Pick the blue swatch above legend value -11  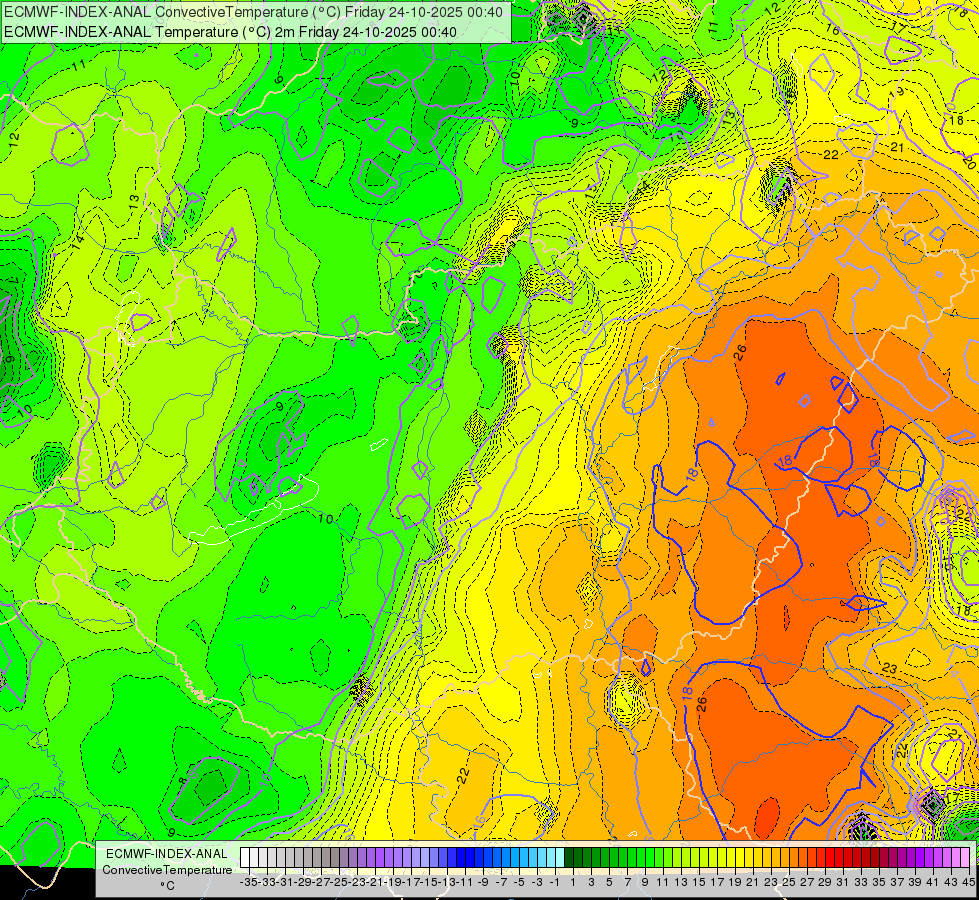click(461, 858)
